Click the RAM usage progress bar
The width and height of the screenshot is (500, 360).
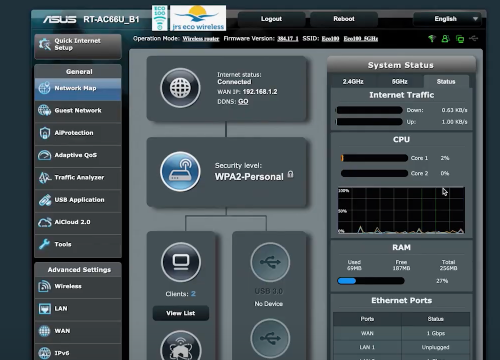coord(371,281)
